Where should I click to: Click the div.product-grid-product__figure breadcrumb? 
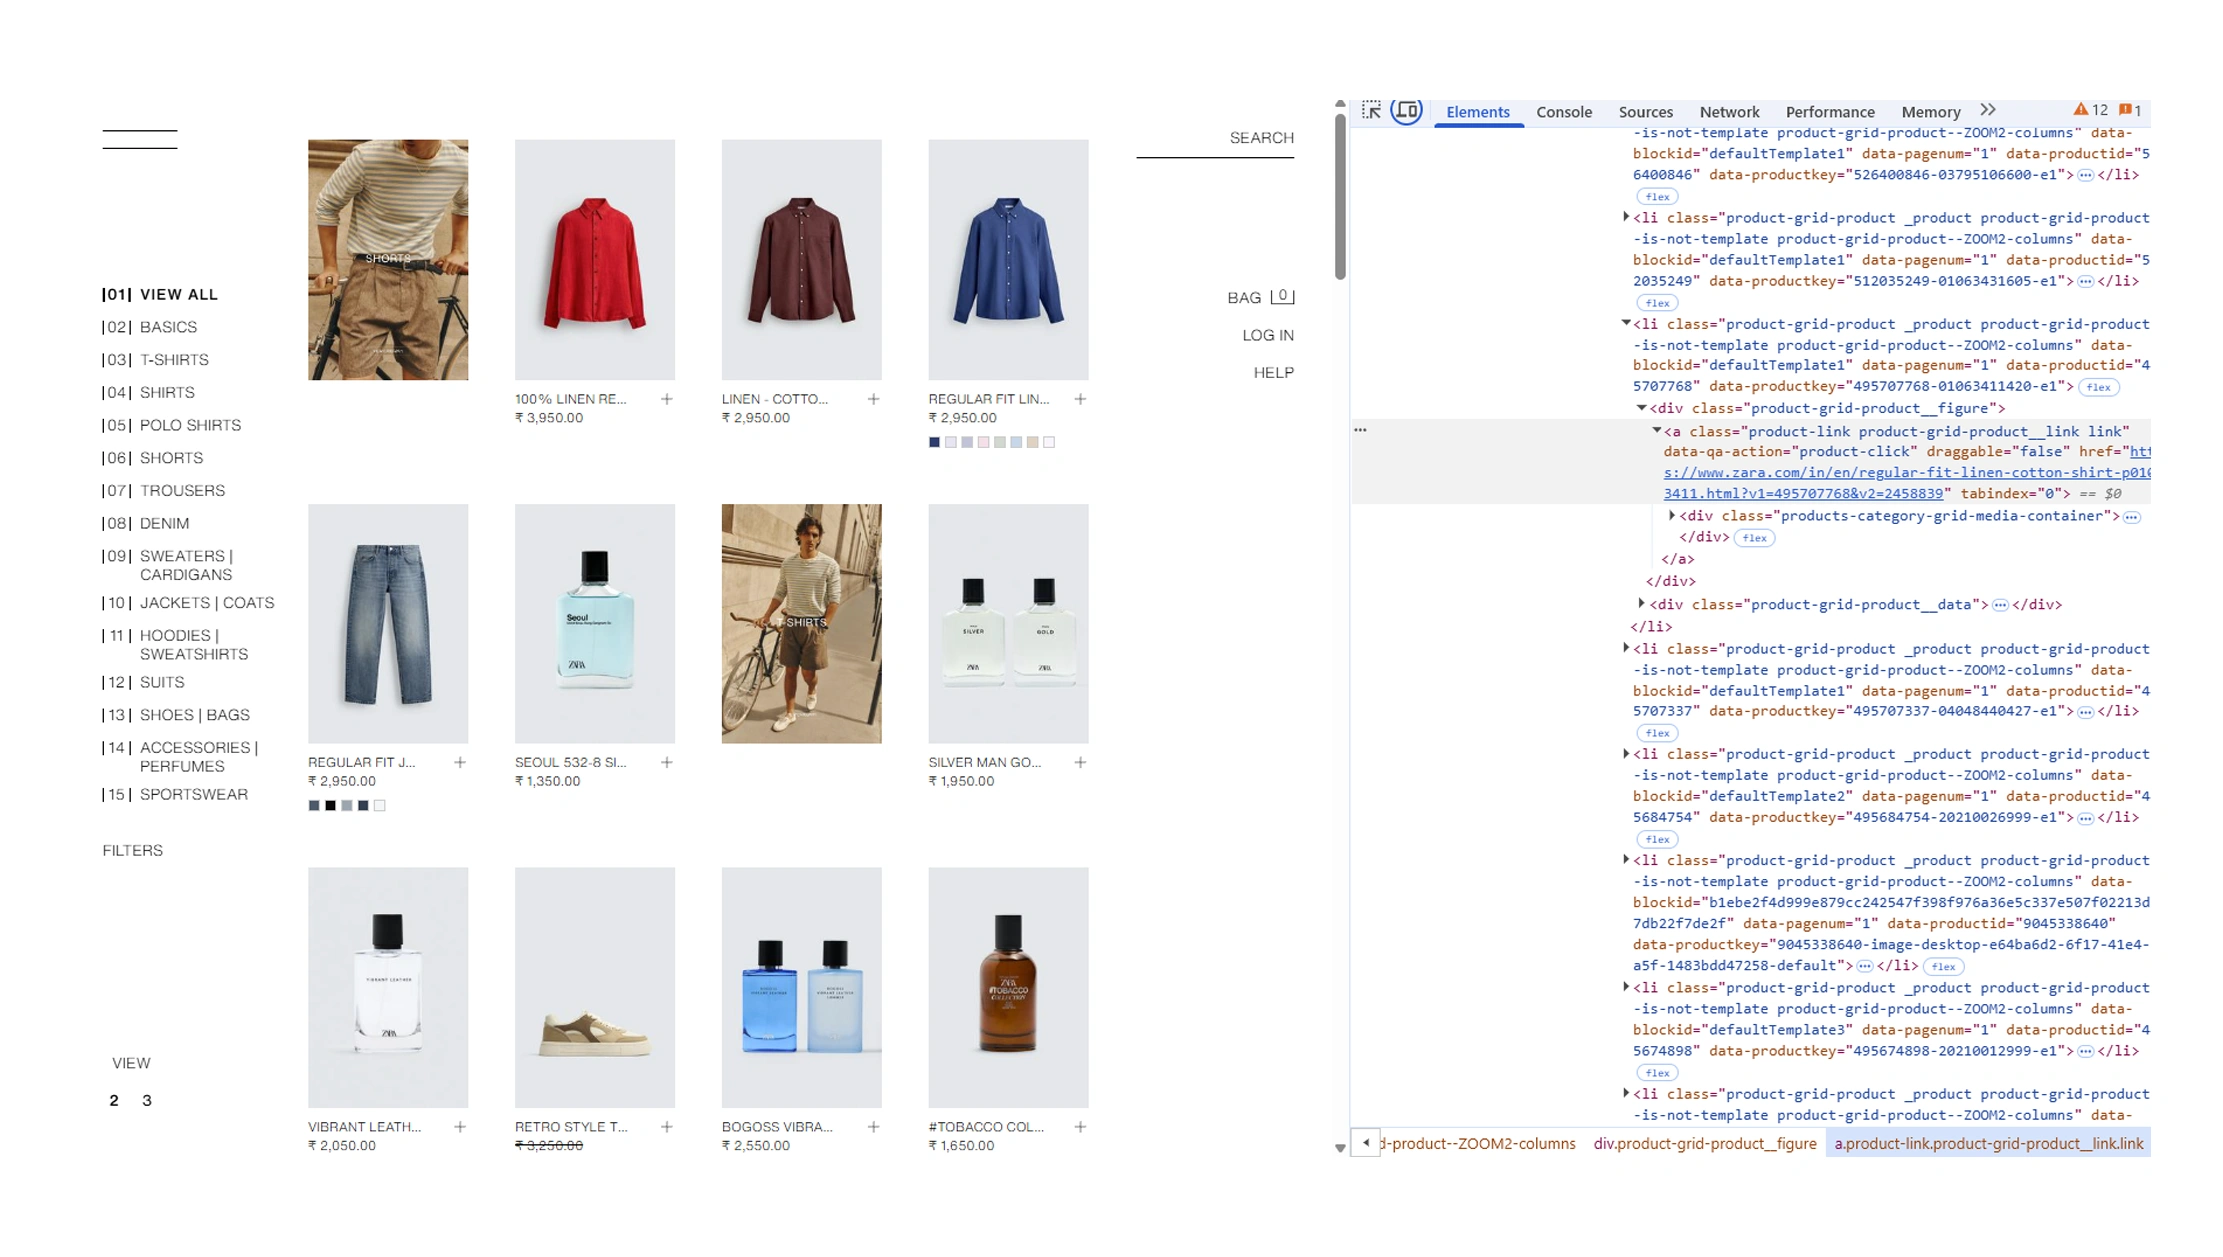[1705, 1143]
